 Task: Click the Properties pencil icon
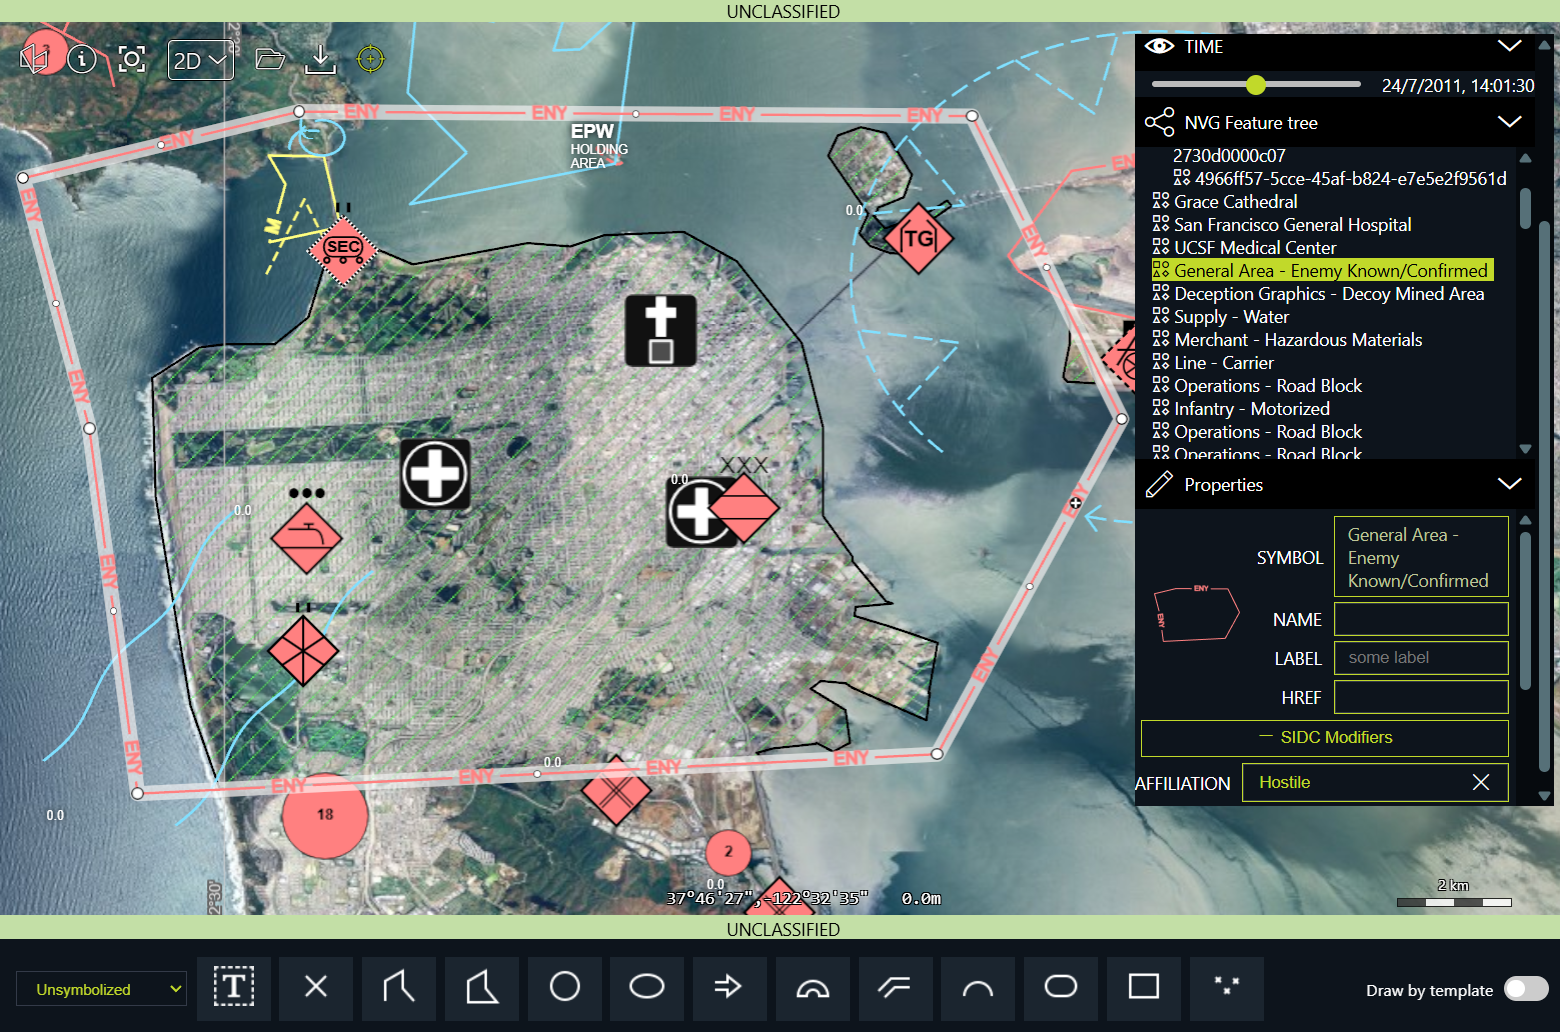[x=1159, y=484]
